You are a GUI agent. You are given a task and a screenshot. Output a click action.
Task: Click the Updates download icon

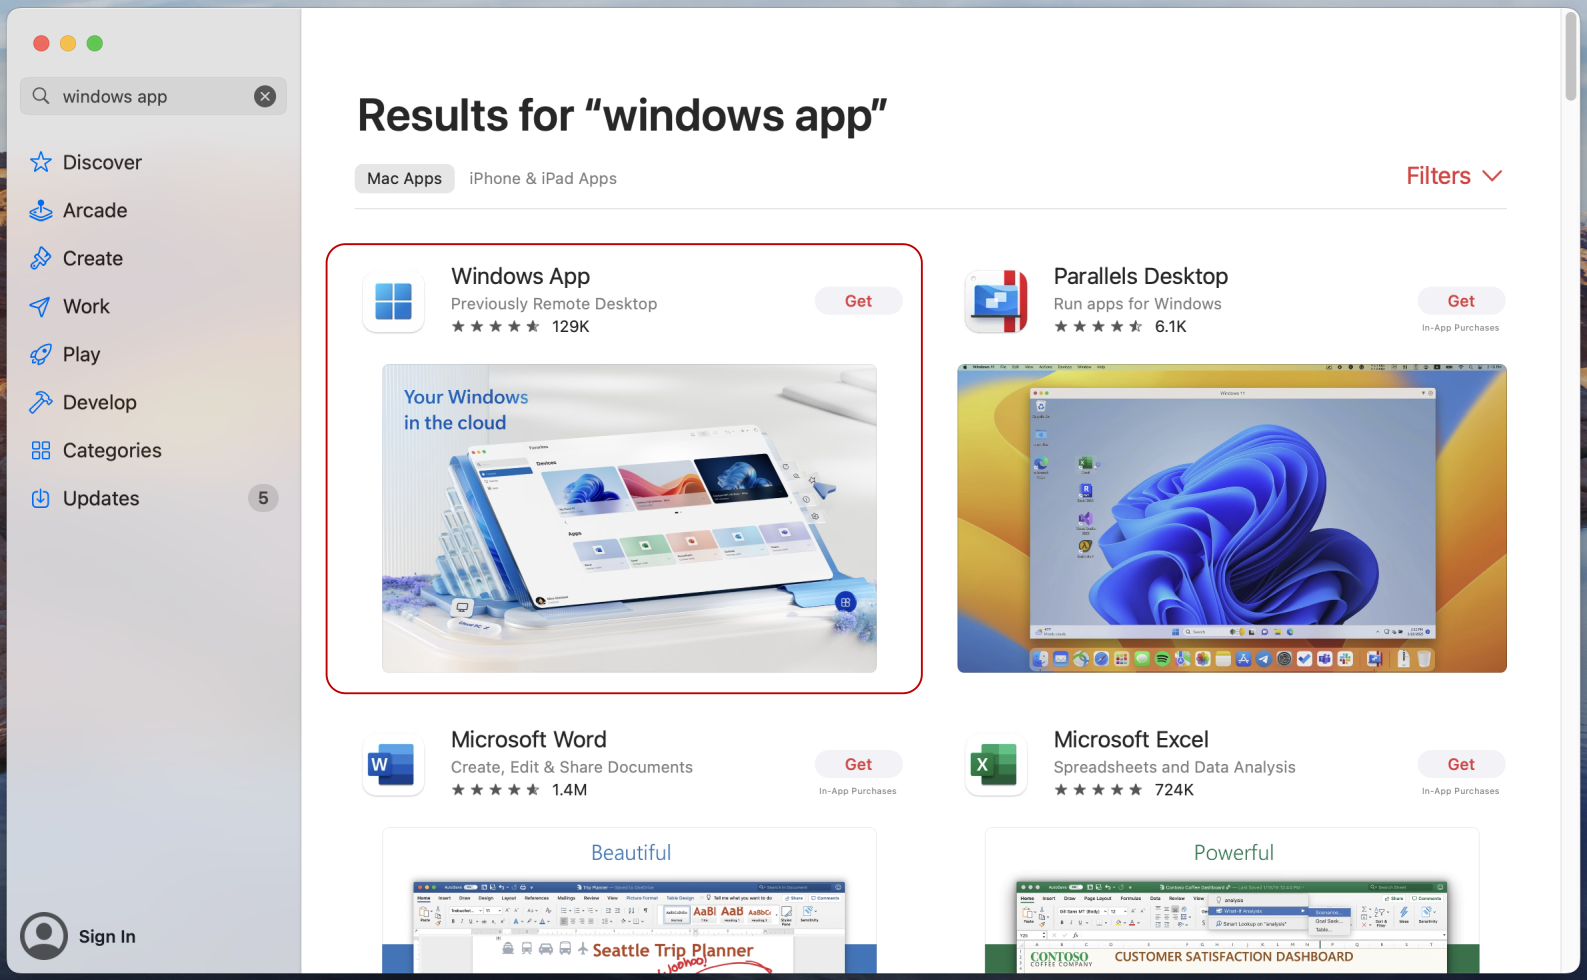pos(41,498)
